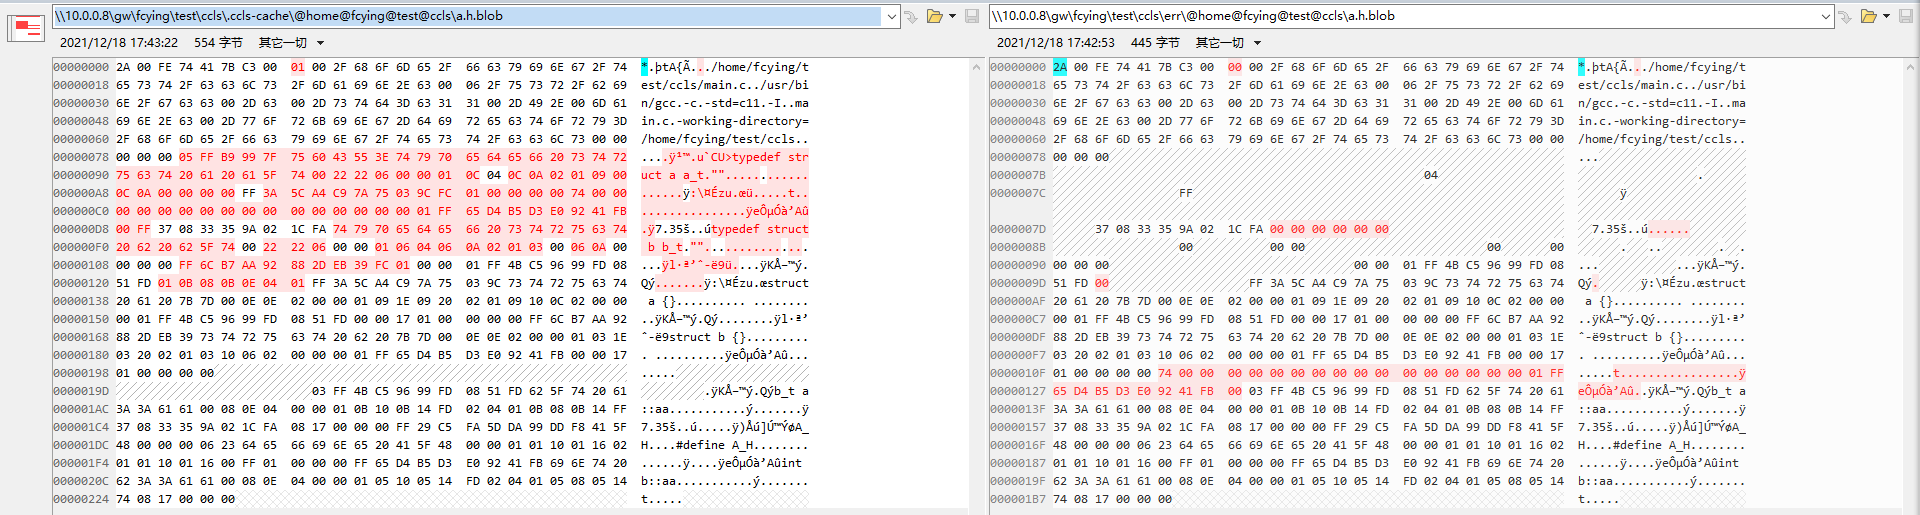The image size is (1920, 515).
Task: Save the left pane file
Action: click(x=972, y=16)
